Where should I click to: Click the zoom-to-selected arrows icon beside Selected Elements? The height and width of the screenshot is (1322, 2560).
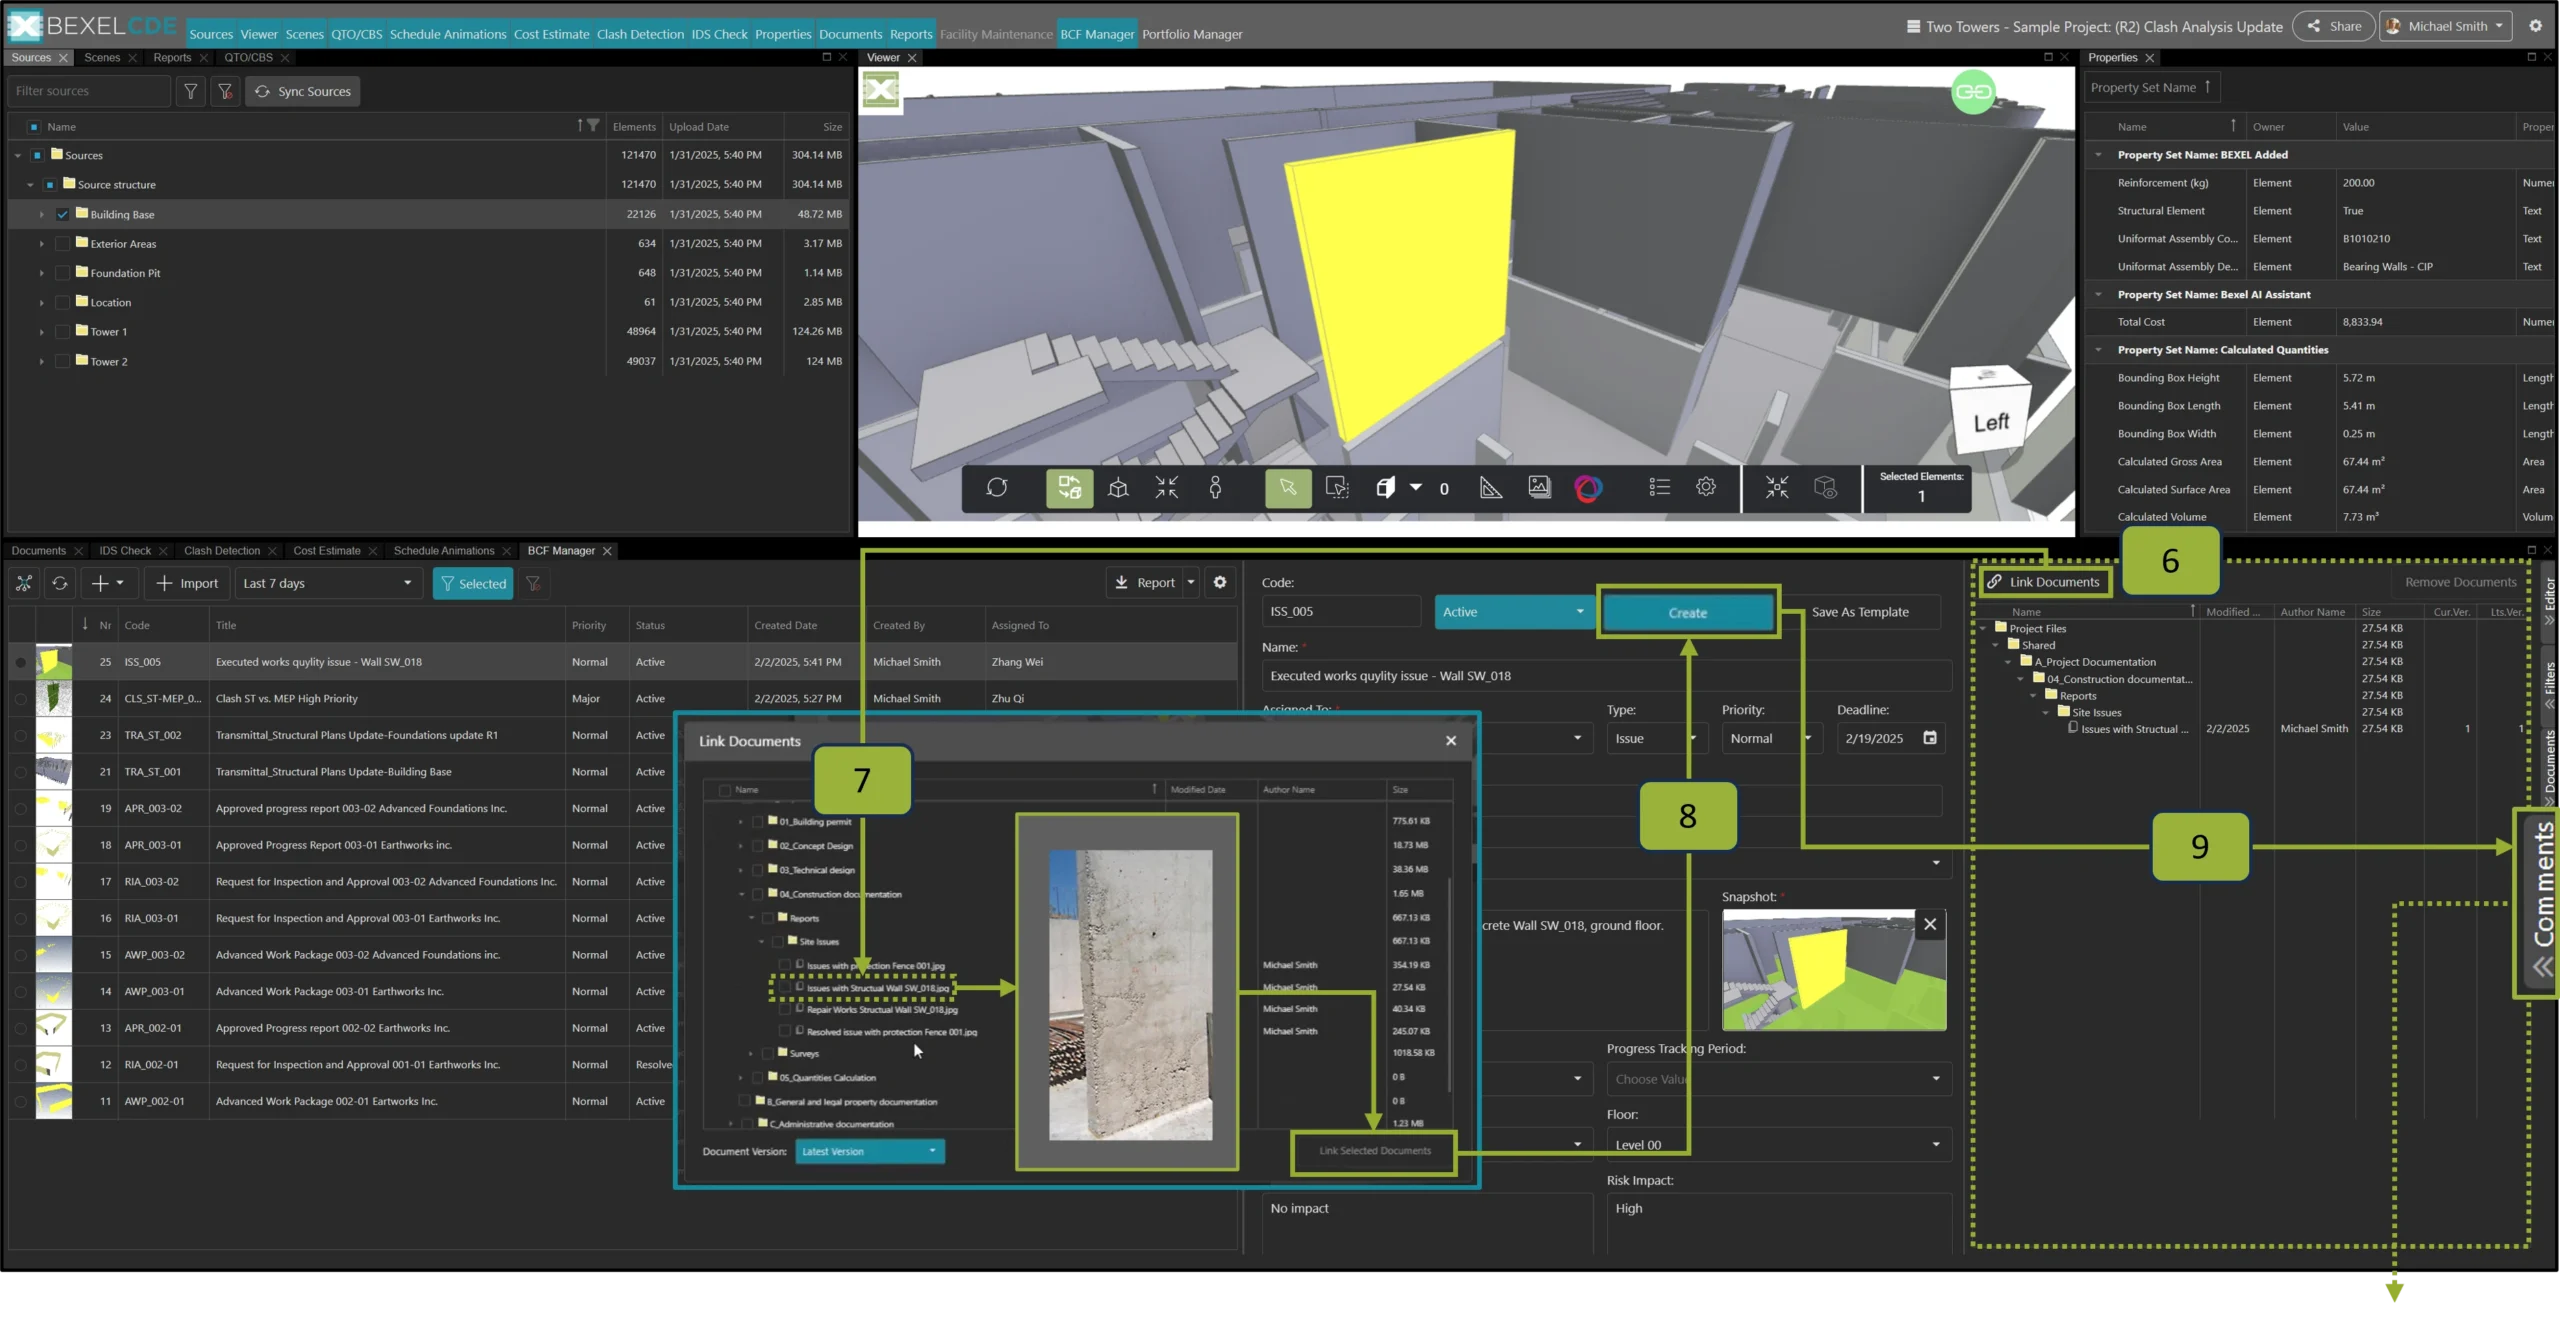(x=1777, y=487)
